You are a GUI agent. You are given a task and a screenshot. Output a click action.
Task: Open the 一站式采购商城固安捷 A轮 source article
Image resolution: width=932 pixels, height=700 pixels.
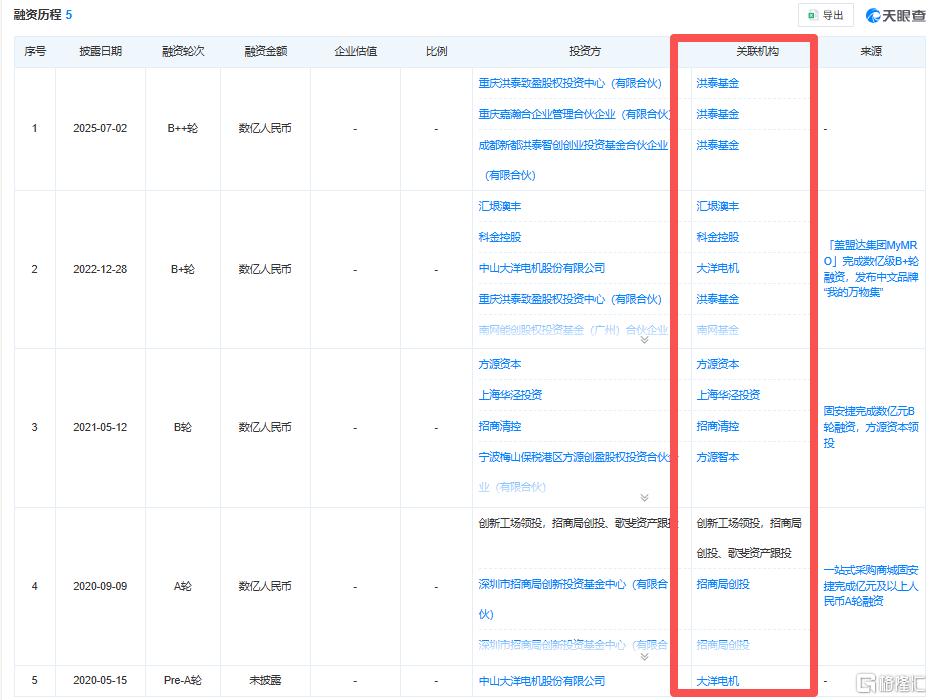click(x=871, y=586)
